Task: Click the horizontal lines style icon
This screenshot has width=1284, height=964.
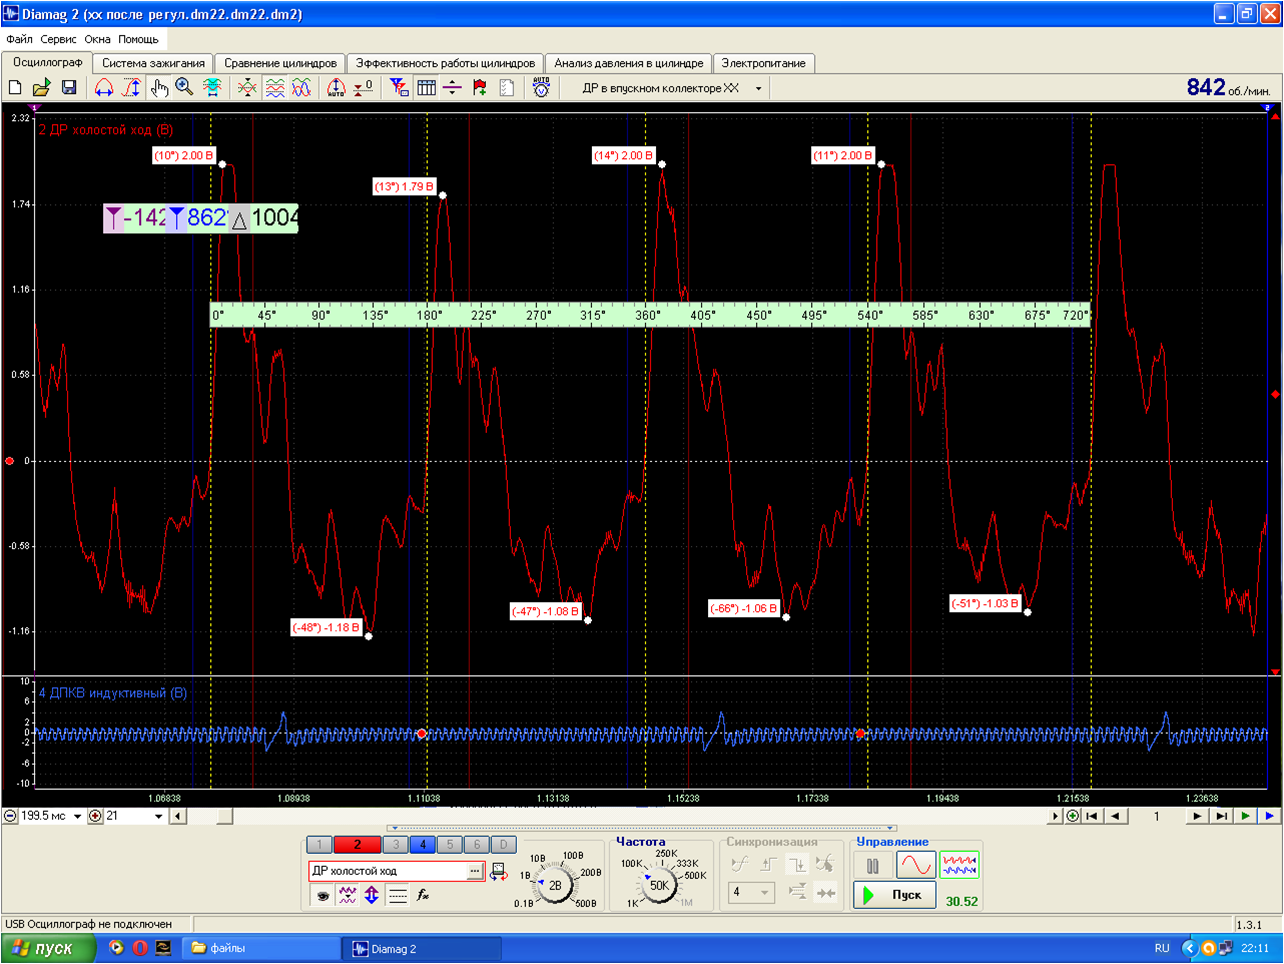Action: (397, 895)
